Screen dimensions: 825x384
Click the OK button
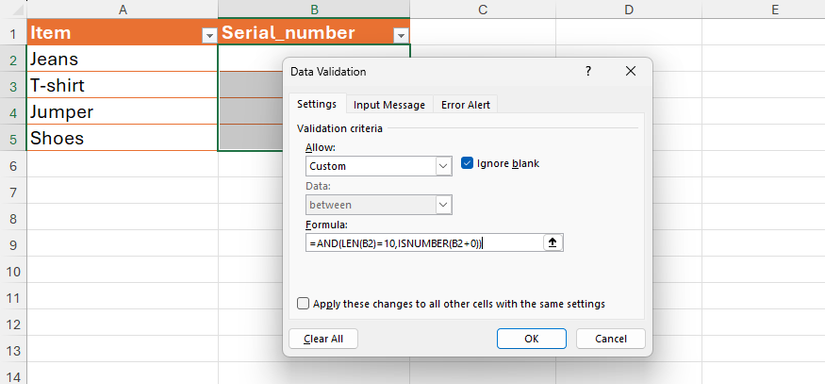tap(531, 339)
